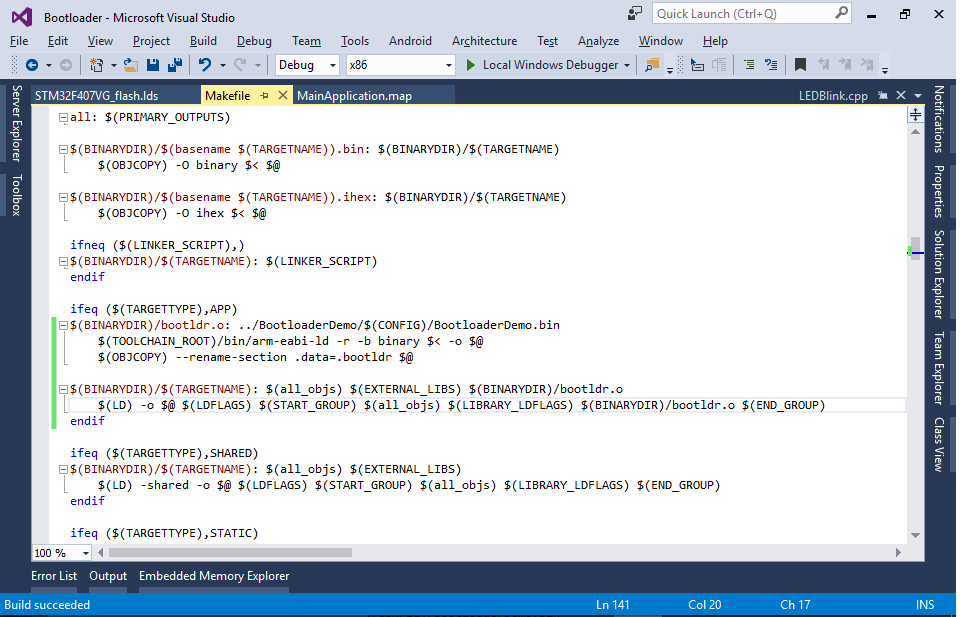Screen dimensions: 960x617
Task: Uncomment the selected lines
Action: tap(771, 65)
